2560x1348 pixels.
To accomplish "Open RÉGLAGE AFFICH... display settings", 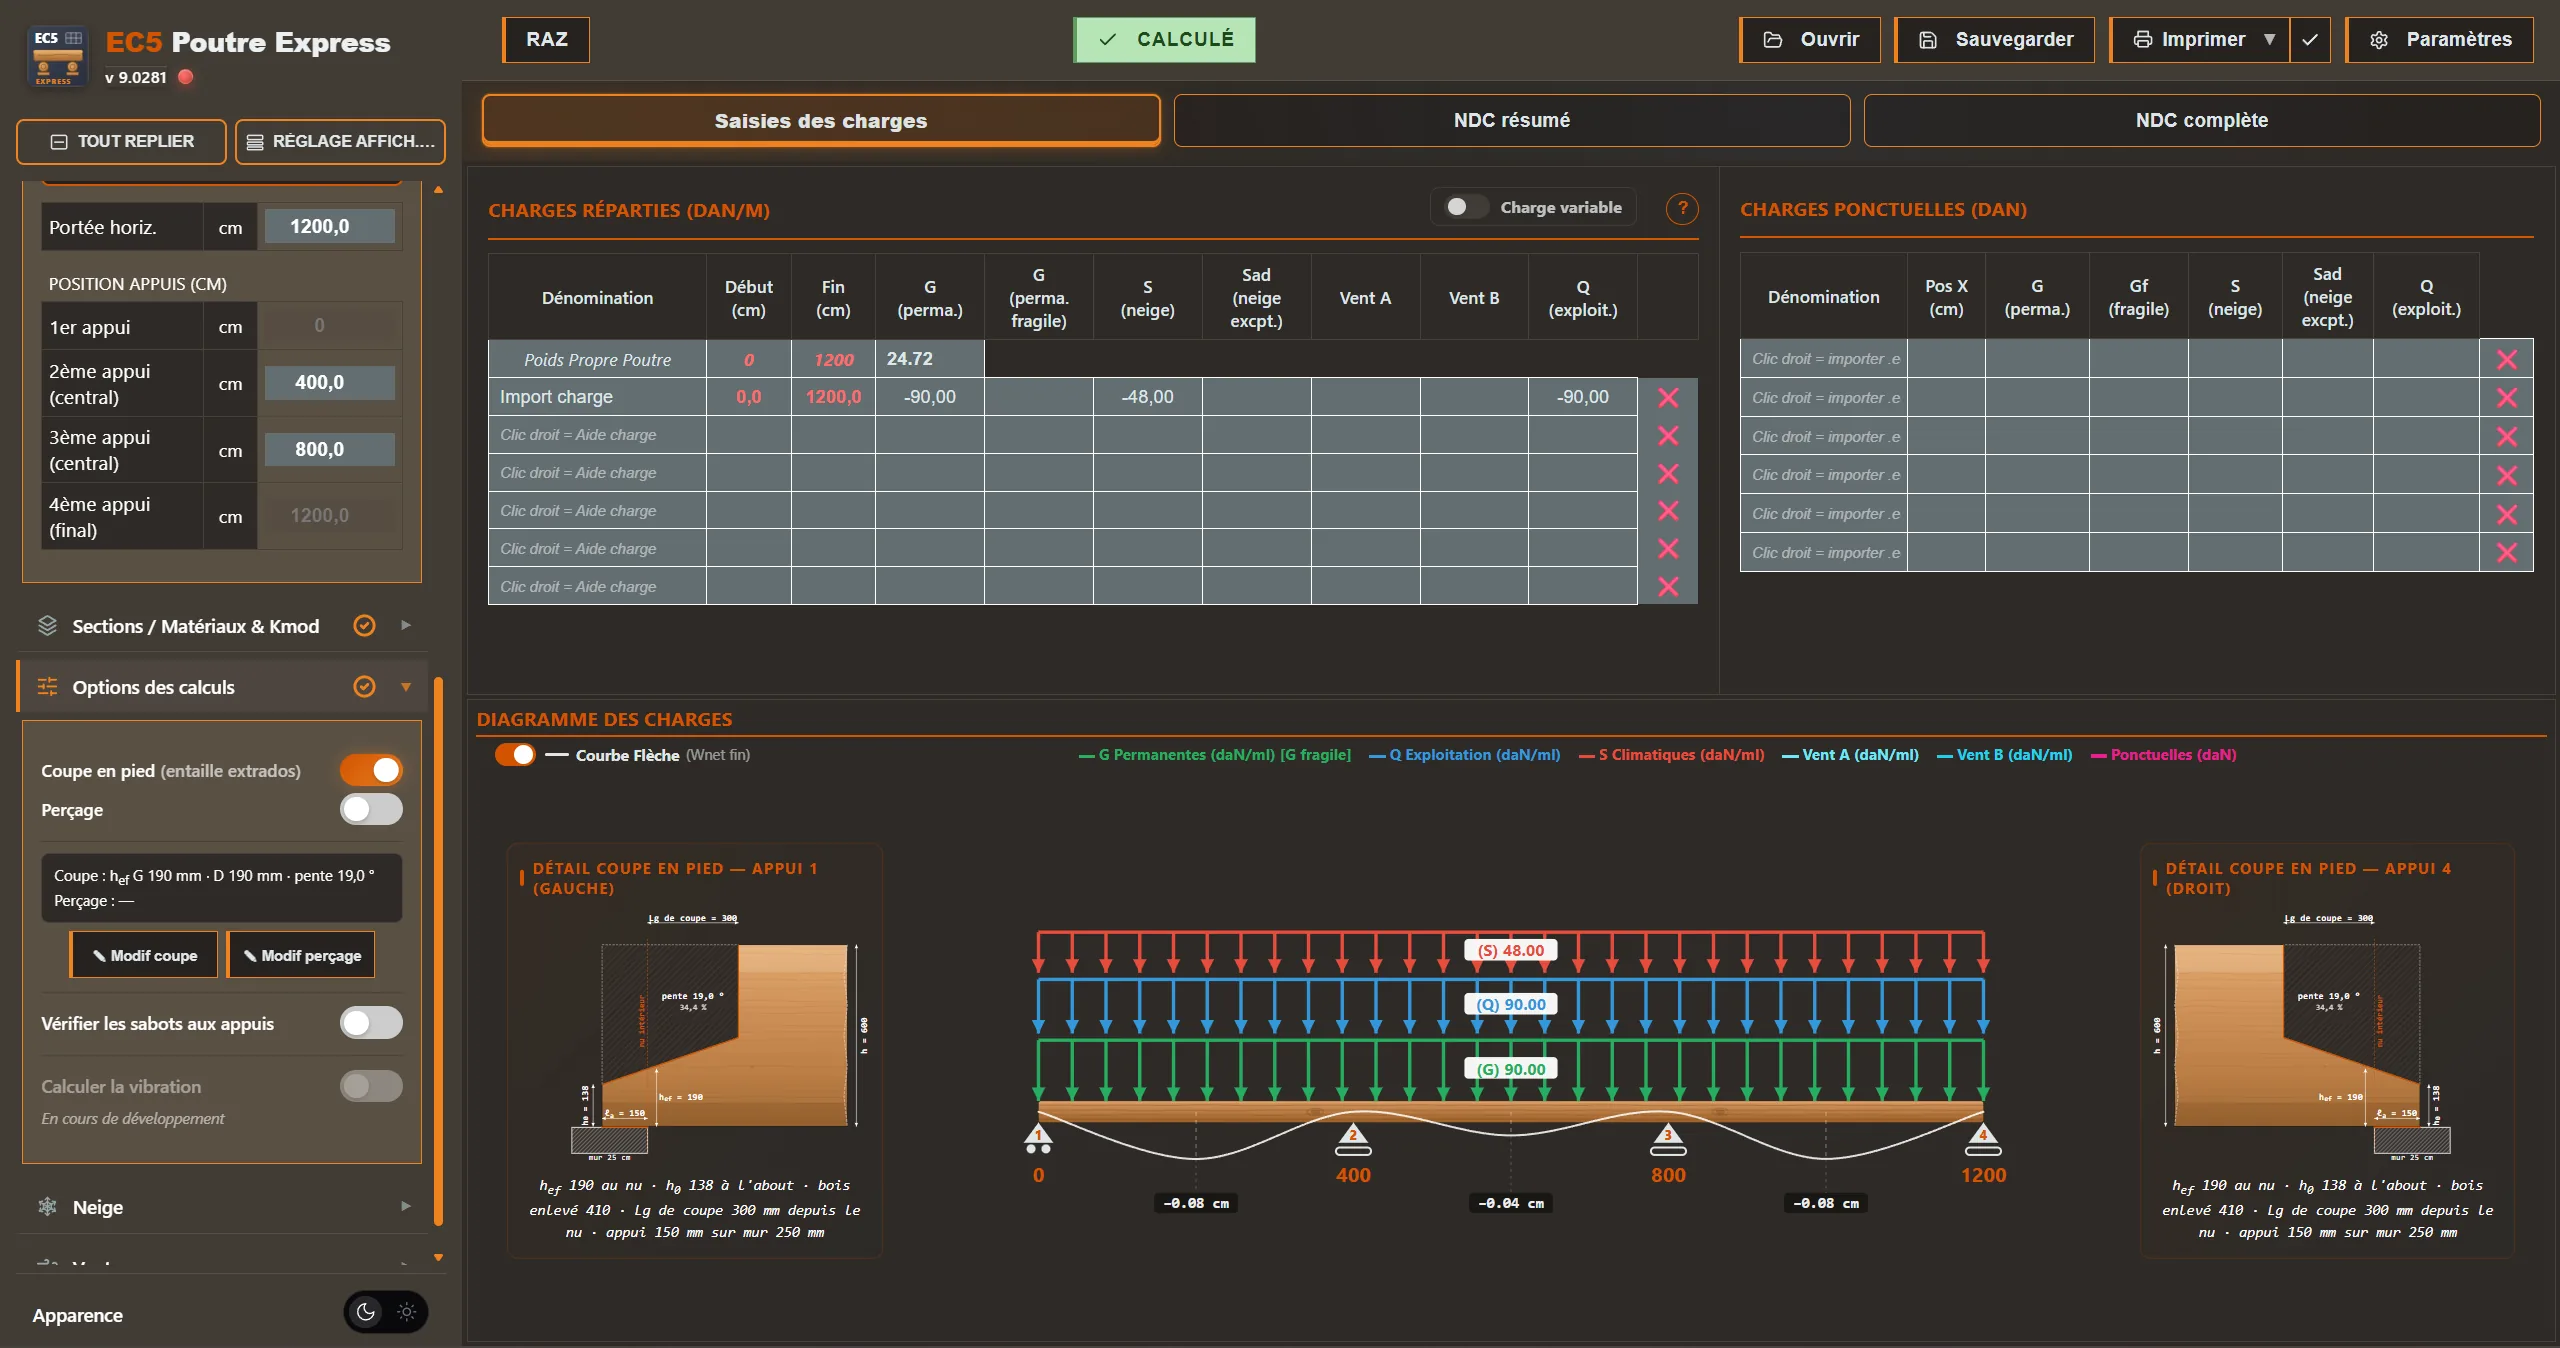I will click(x=340, y=142).
